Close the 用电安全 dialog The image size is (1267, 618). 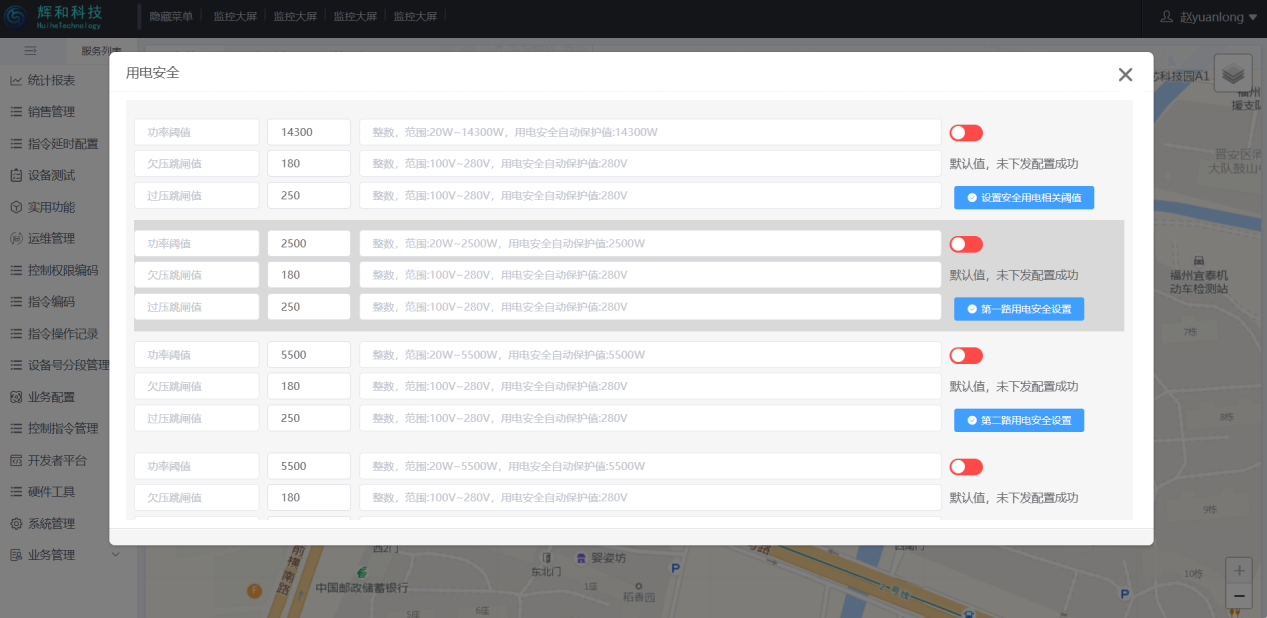(x=1125, y=75)
